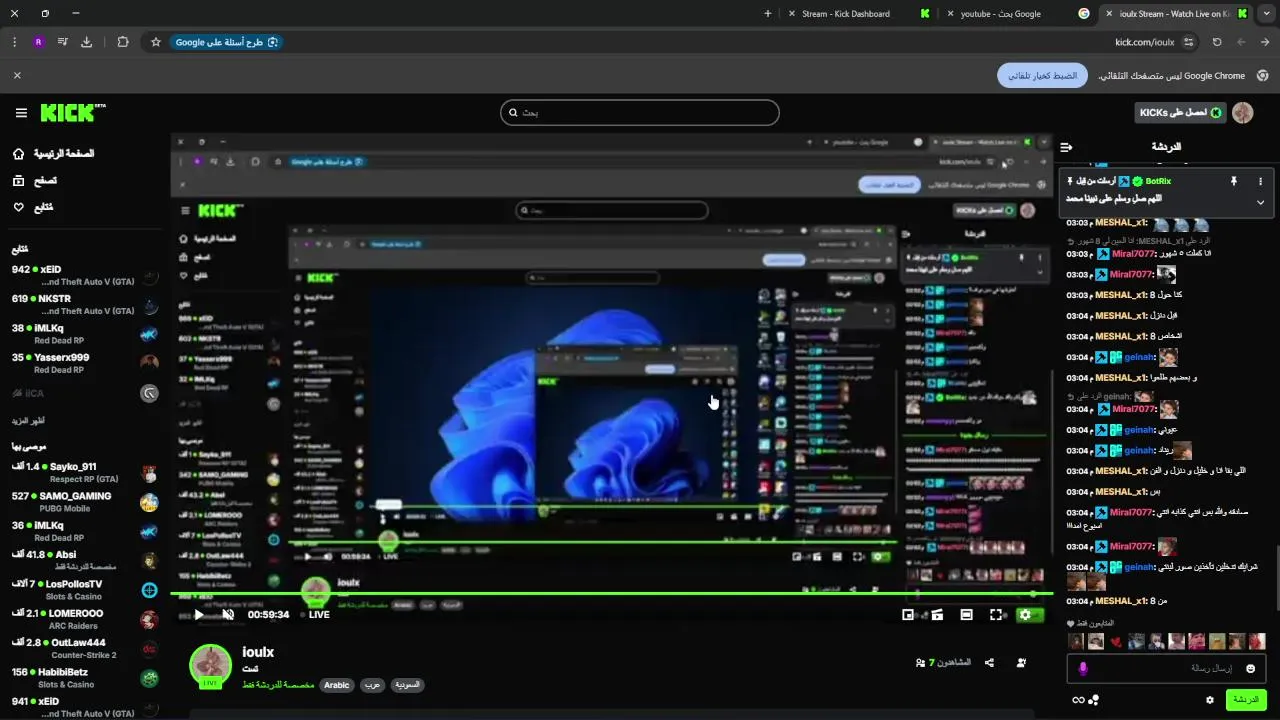Screen dimensions: 1280x720
Task: Click Arabic language tag
Action: (337, 685)
